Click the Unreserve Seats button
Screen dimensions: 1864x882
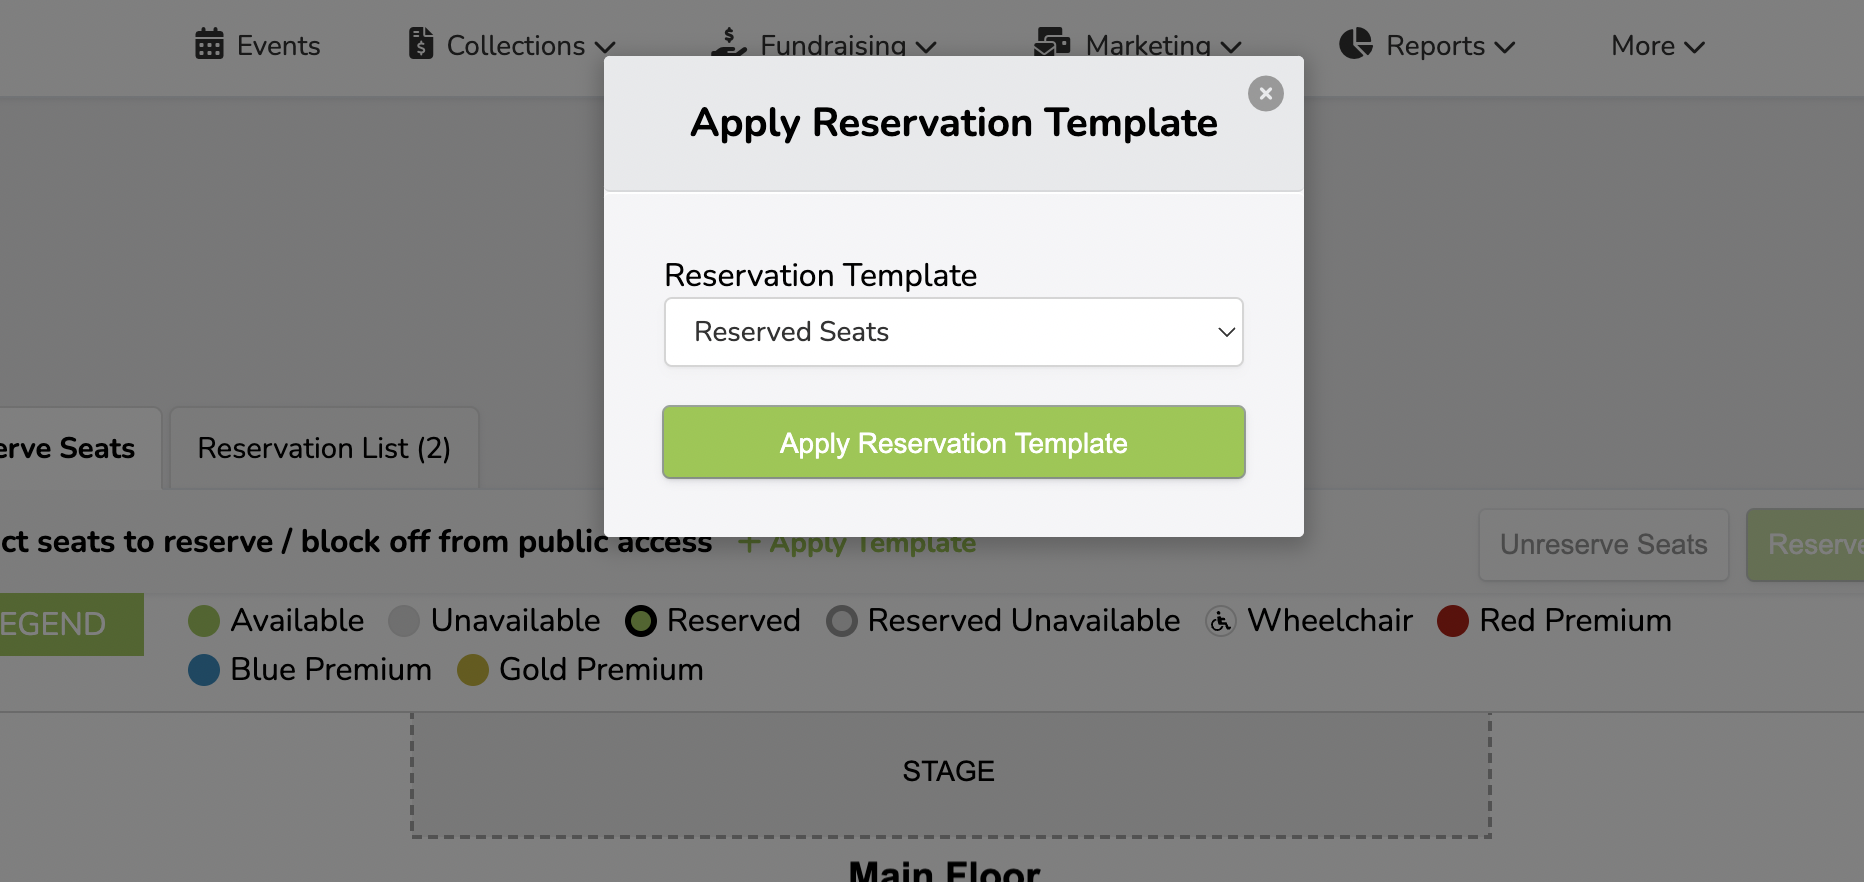click(1603, 544)
